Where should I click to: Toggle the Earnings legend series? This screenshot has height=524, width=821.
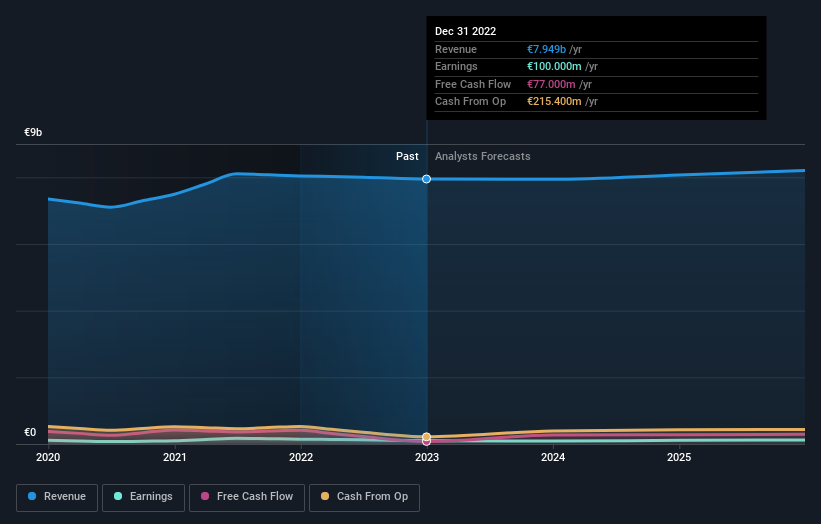143,497
